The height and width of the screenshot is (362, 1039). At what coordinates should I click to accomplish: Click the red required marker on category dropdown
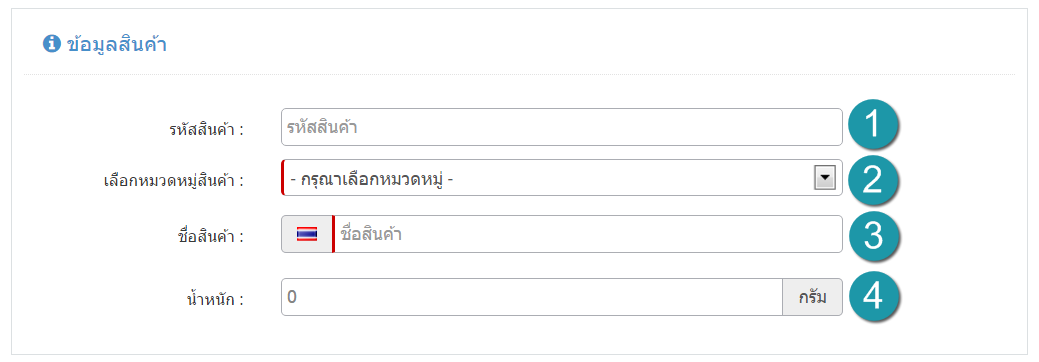pyautogui.click(x=283, y=178)
